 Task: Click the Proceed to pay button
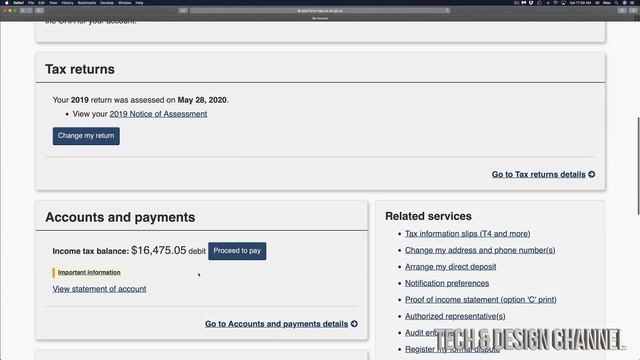[x=237, y=251]
